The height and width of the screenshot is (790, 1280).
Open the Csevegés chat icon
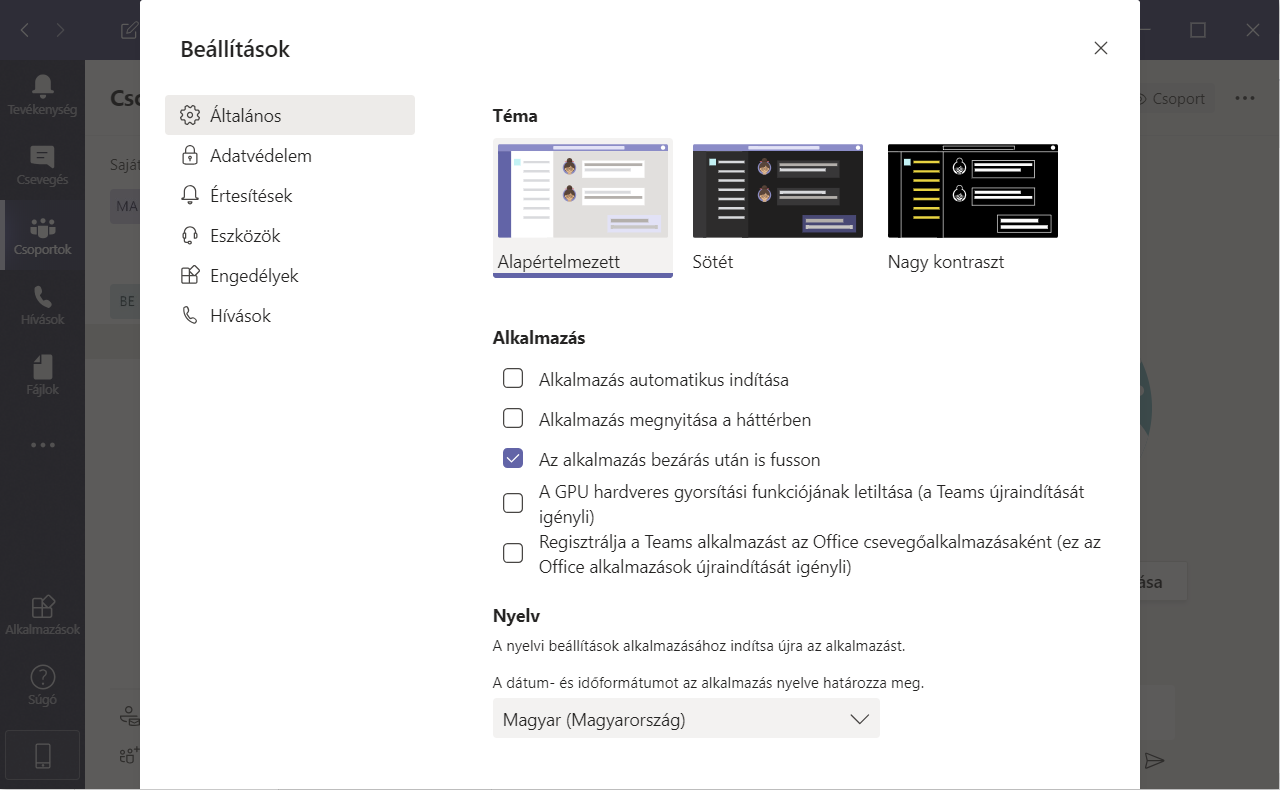(42, 157)
